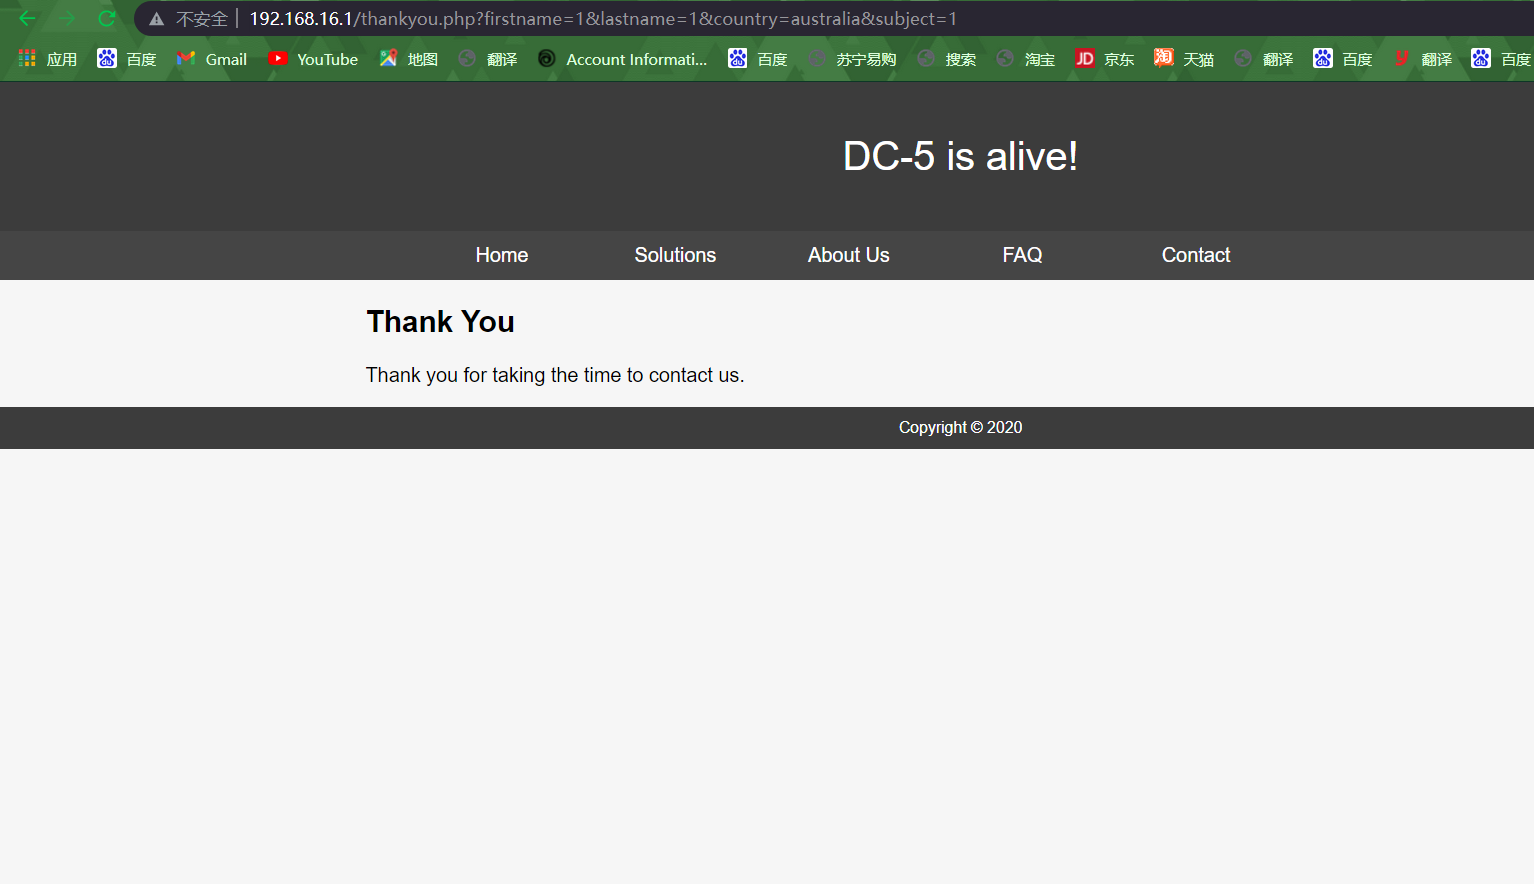Open the 搜索 bookmark

point(946,59)
